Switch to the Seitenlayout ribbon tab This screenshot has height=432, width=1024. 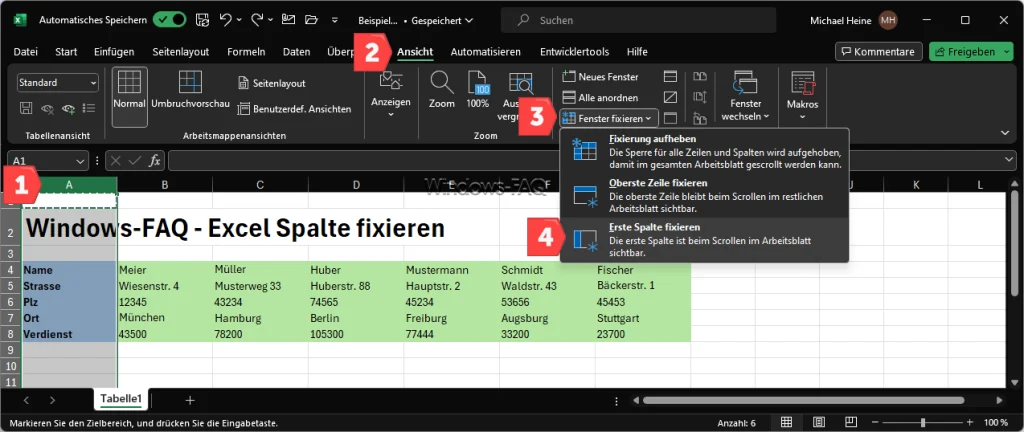point(180,52)
